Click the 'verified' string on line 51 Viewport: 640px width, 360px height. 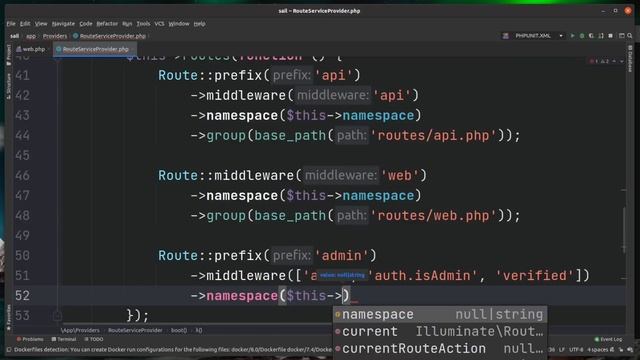pos(535,276)
